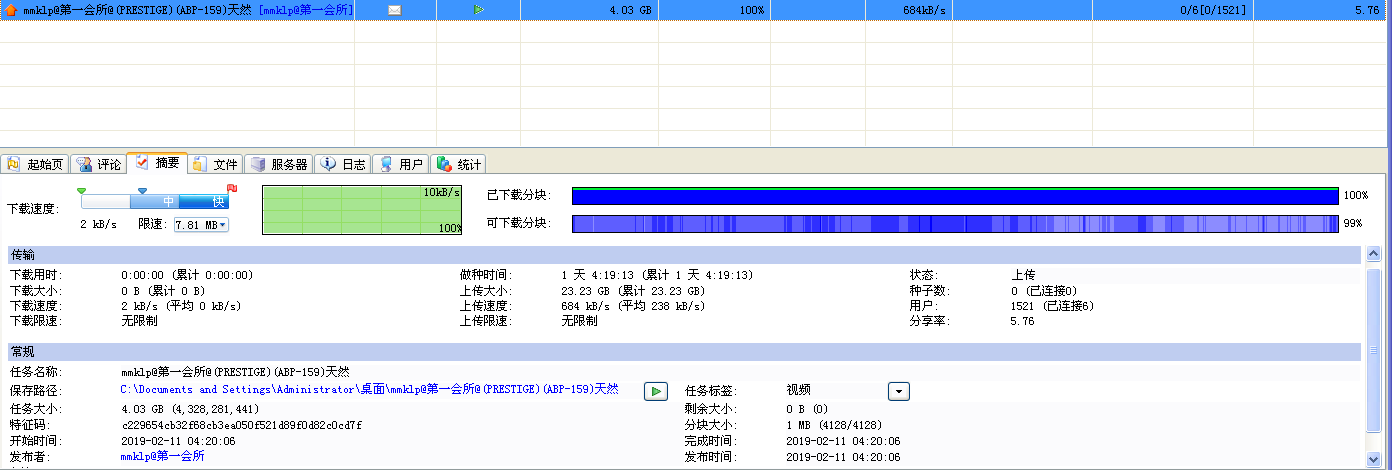Click the envelope icon in the task row

tap(394, 10)
